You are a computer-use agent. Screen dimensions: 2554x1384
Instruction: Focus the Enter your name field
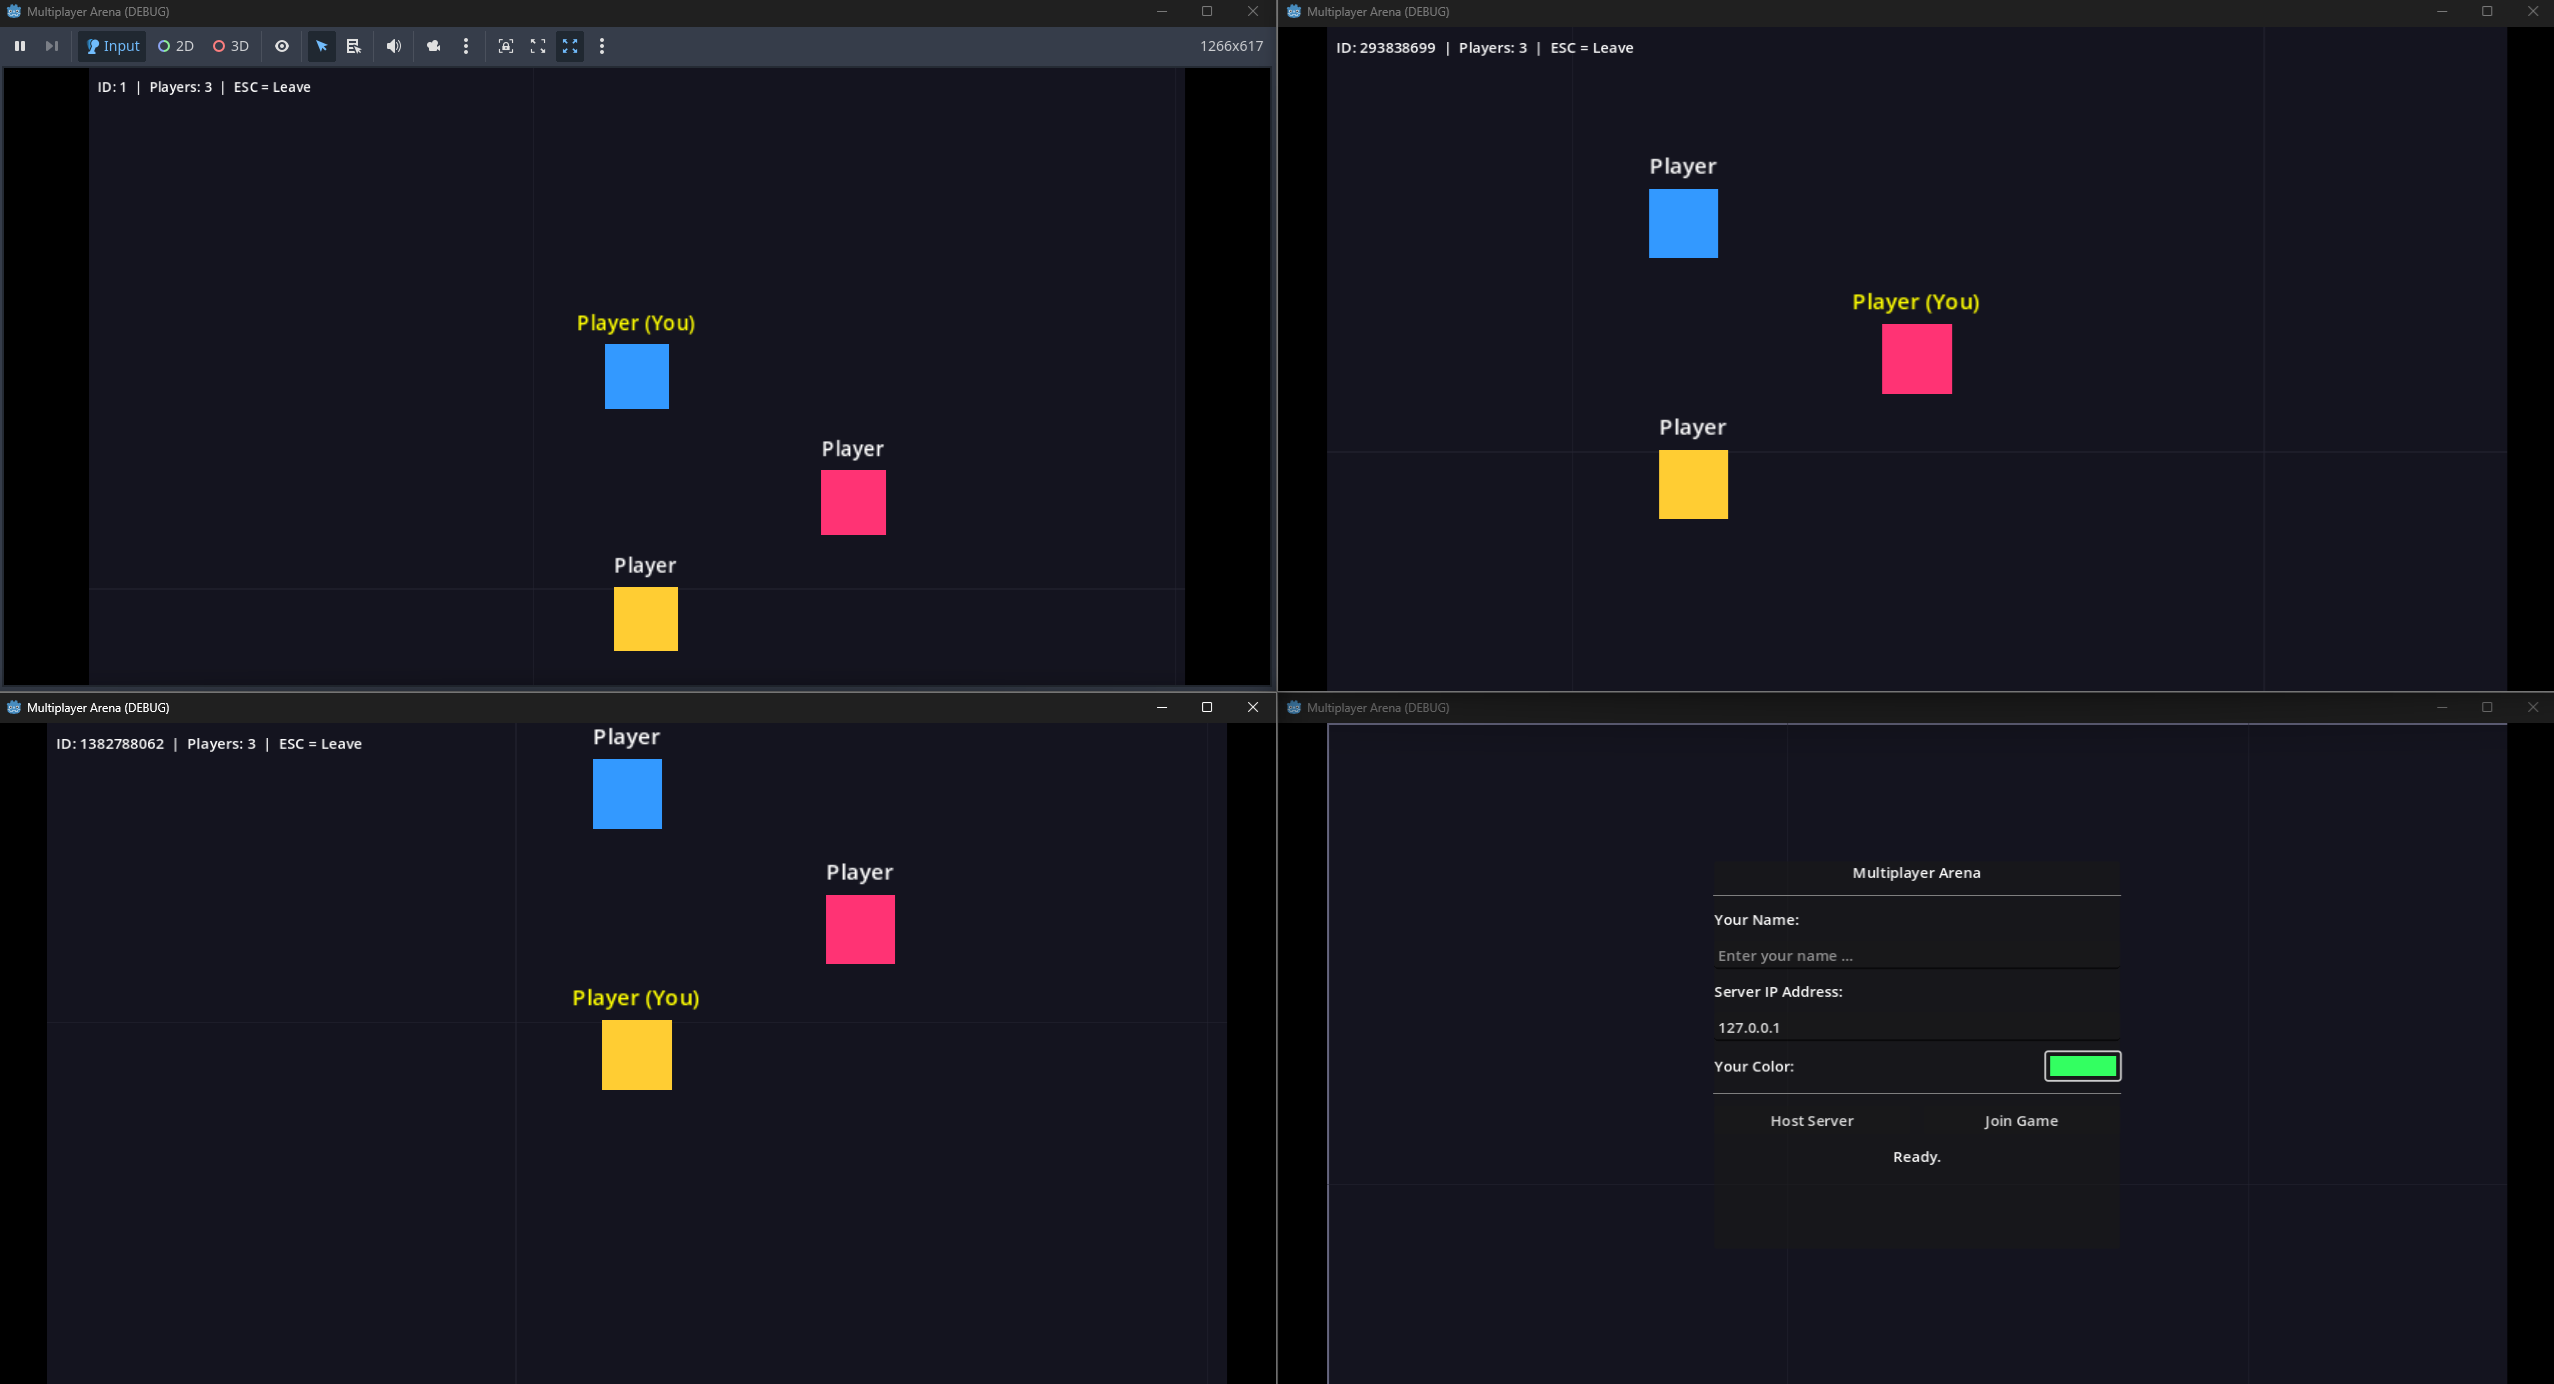[x=1915, y=956]
